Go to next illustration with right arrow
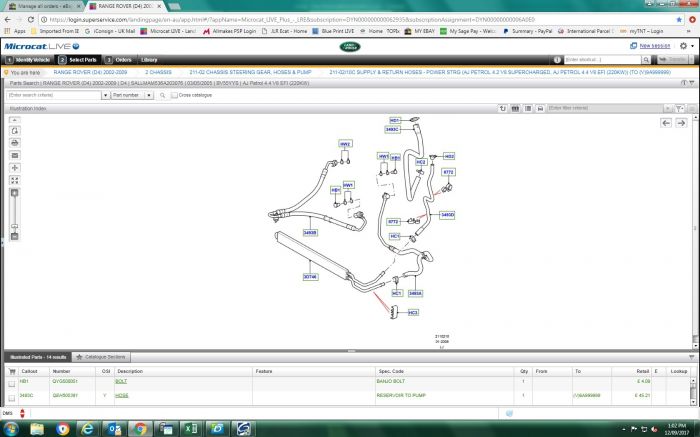The image size is (700, 437). pos(681,123)
